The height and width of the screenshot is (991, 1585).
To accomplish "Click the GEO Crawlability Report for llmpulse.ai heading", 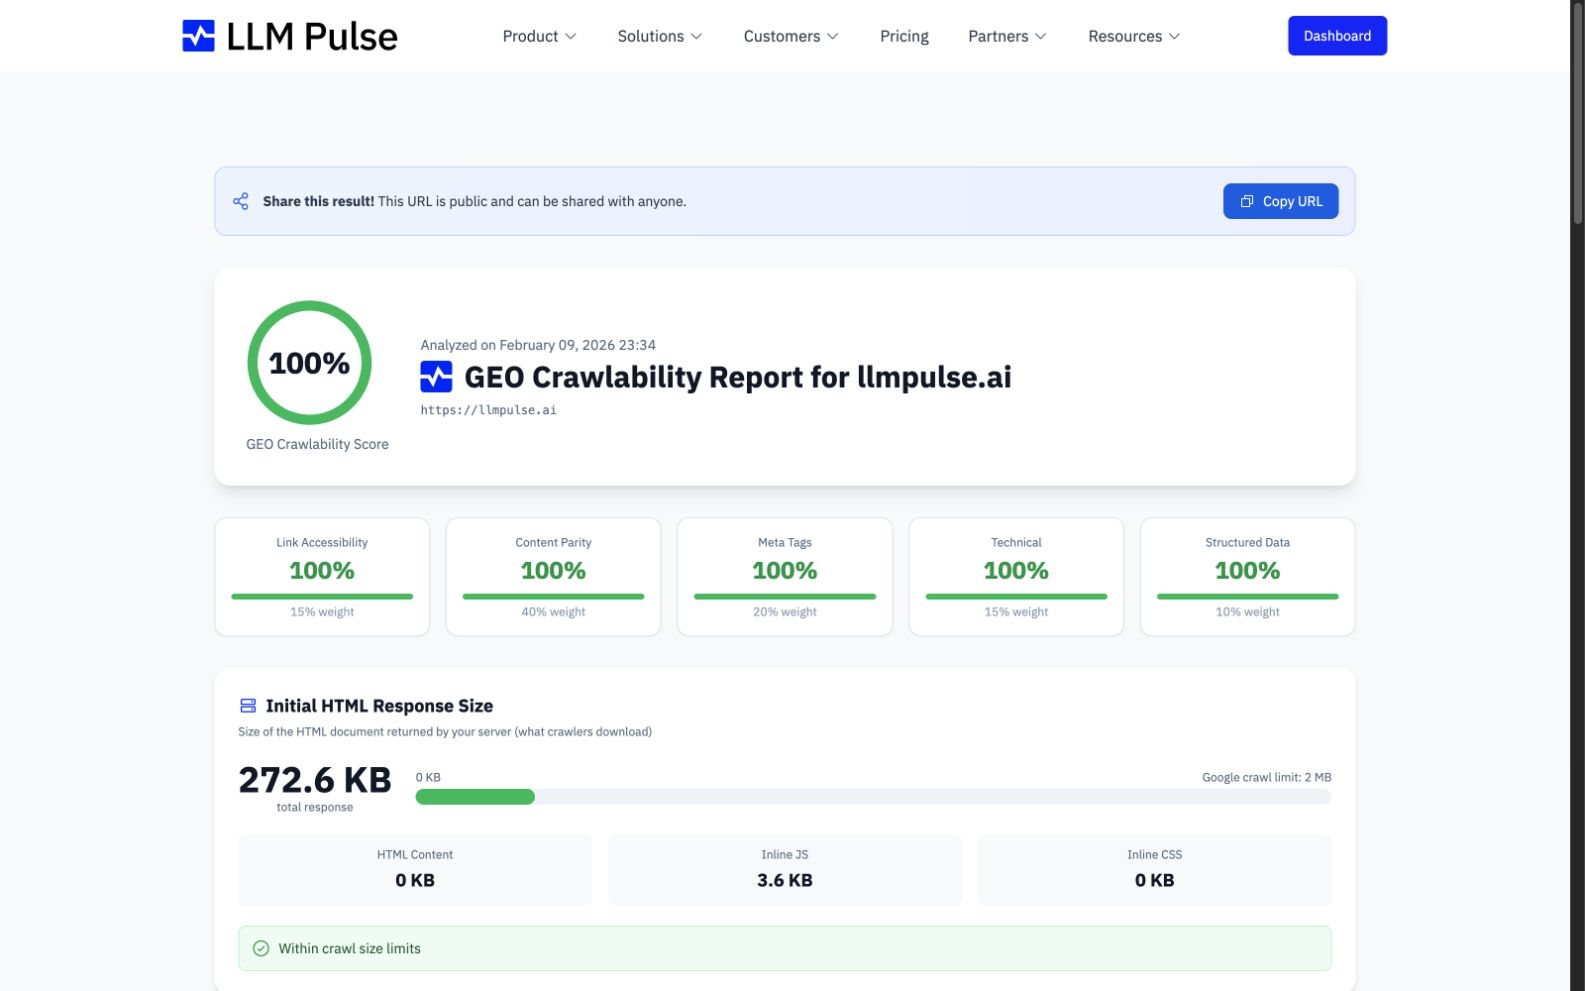I will (x=738, y=377).
